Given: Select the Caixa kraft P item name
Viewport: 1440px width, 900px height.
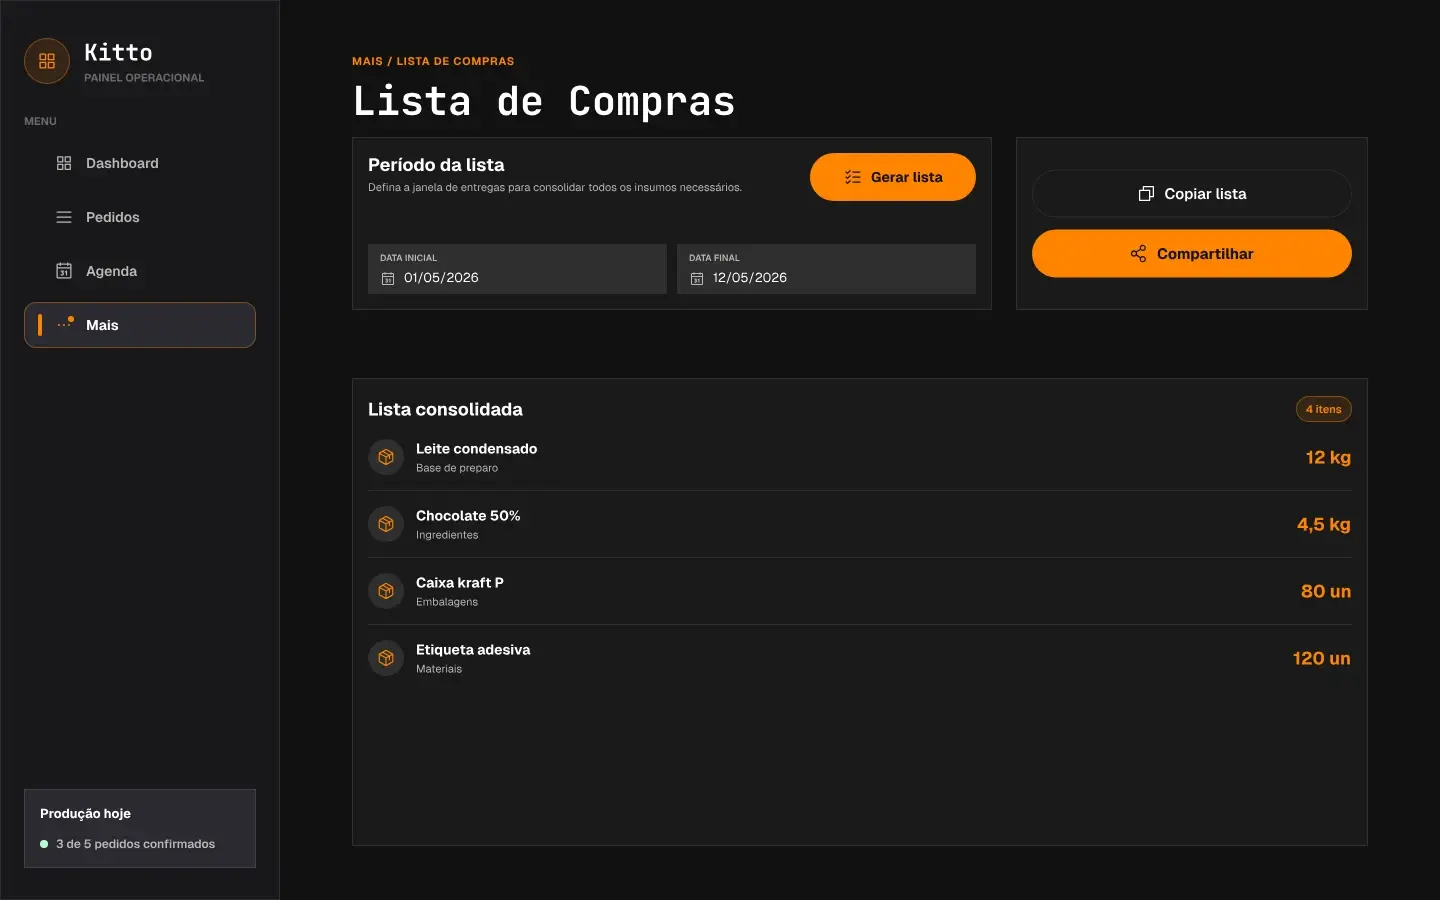Looking at the screenshot, I should pyautogui.click(x=460, y=583).
